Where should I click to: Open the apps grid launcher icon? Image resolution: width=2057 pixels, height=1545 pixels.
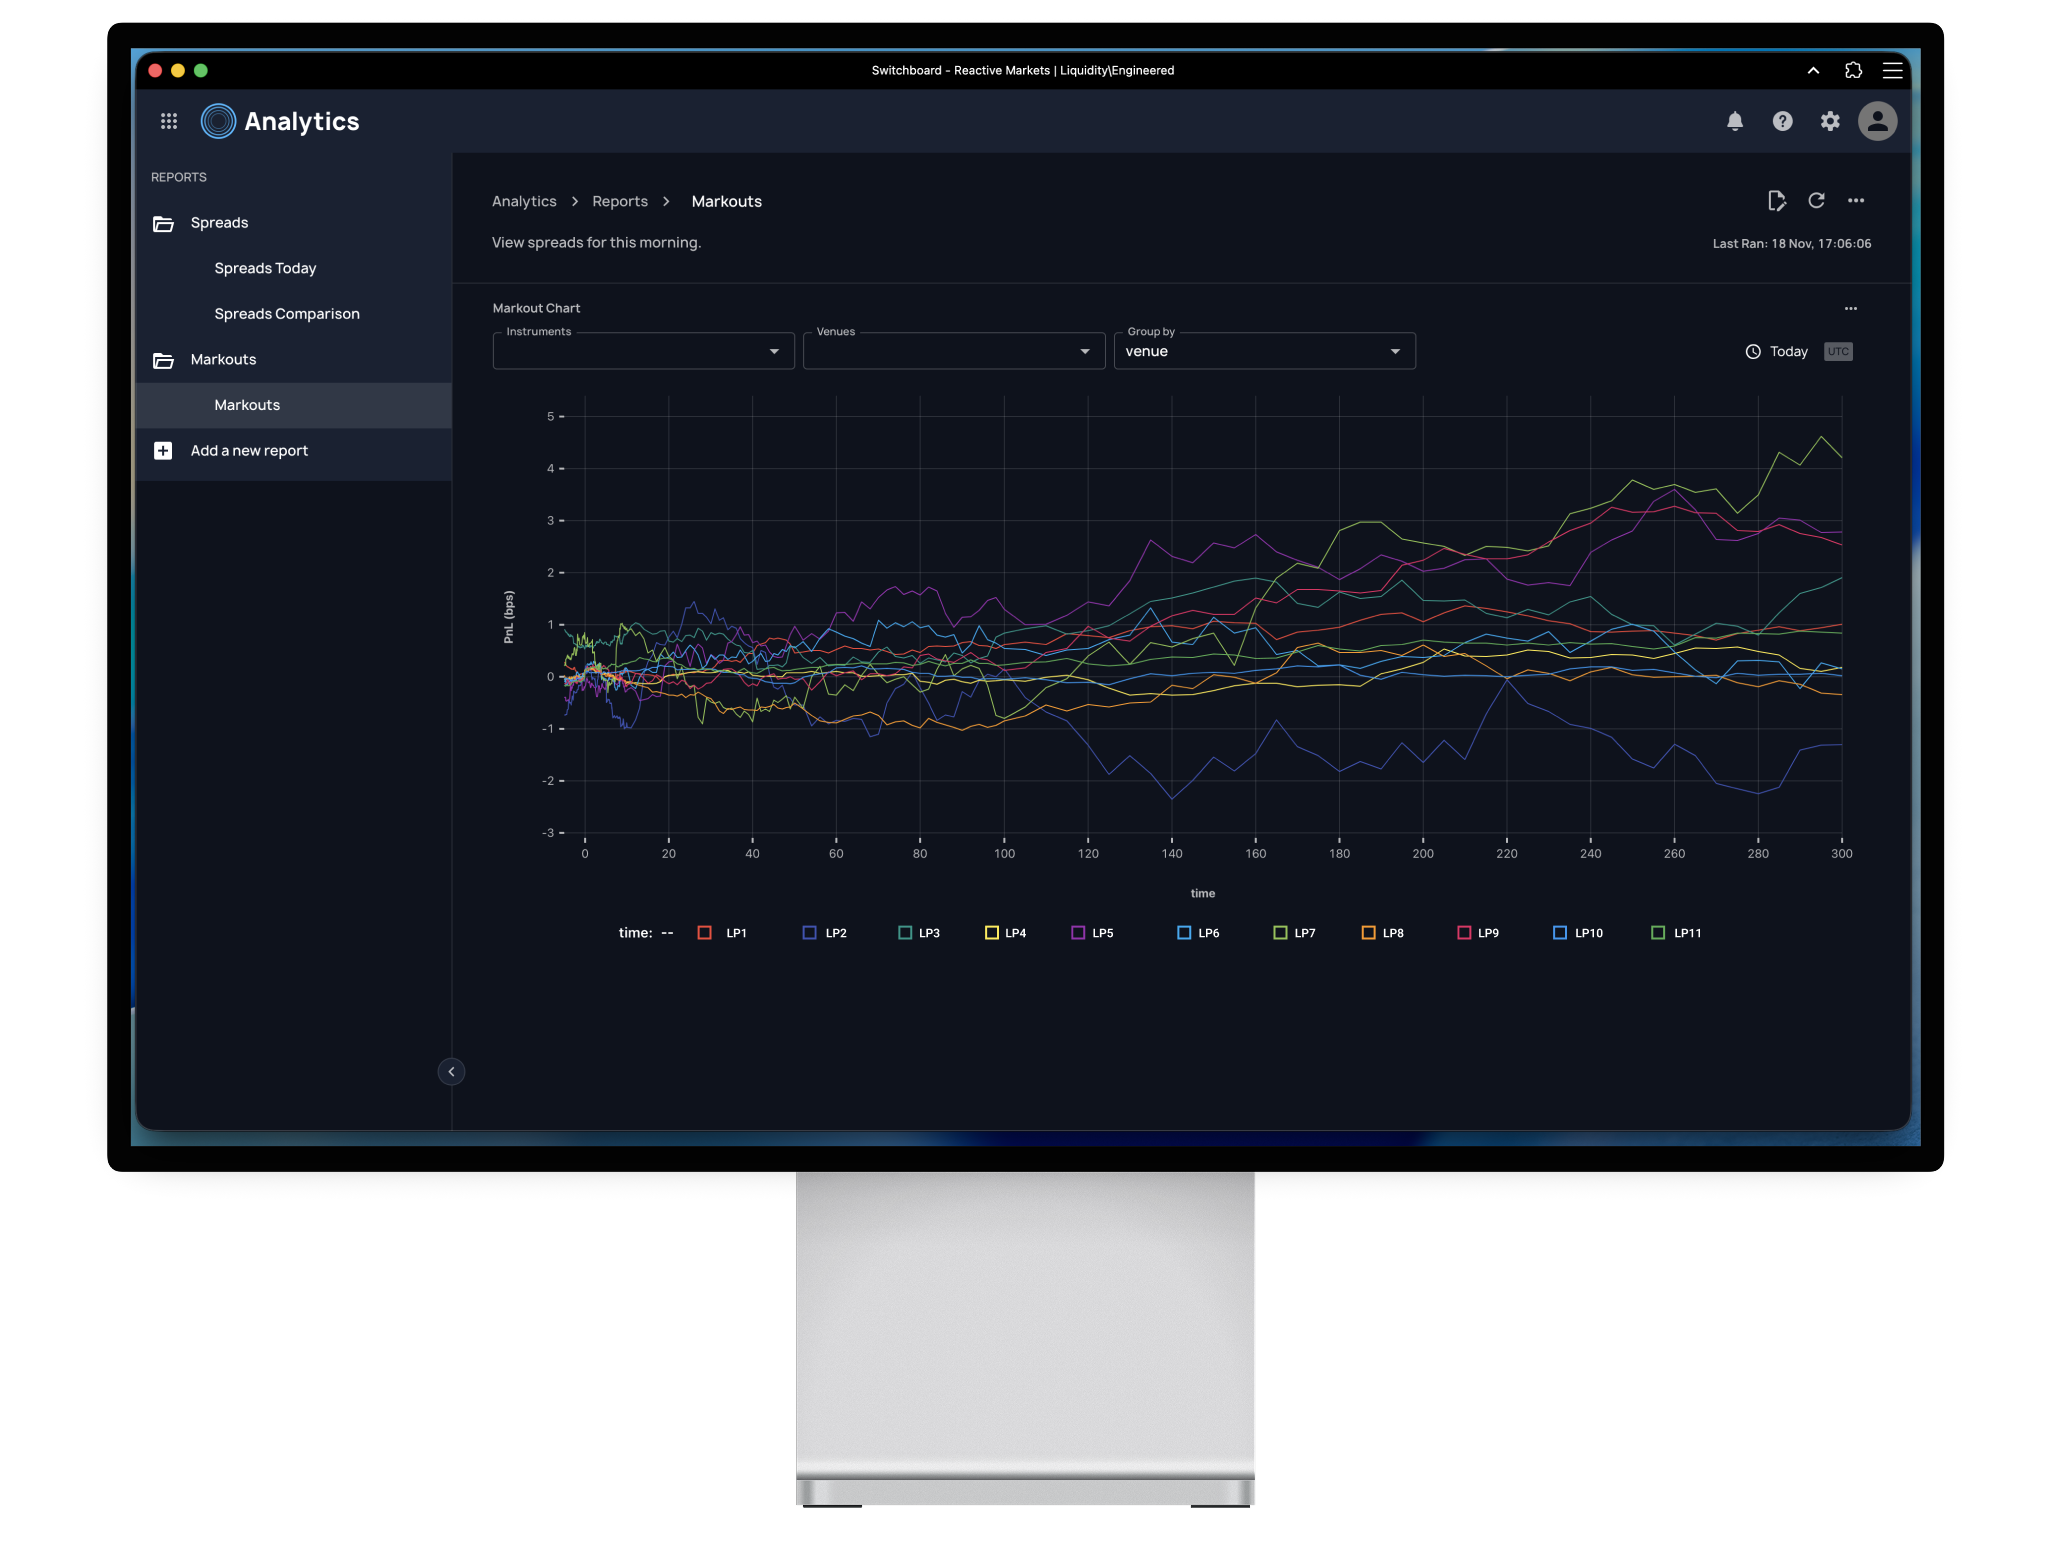pos(169,121)
